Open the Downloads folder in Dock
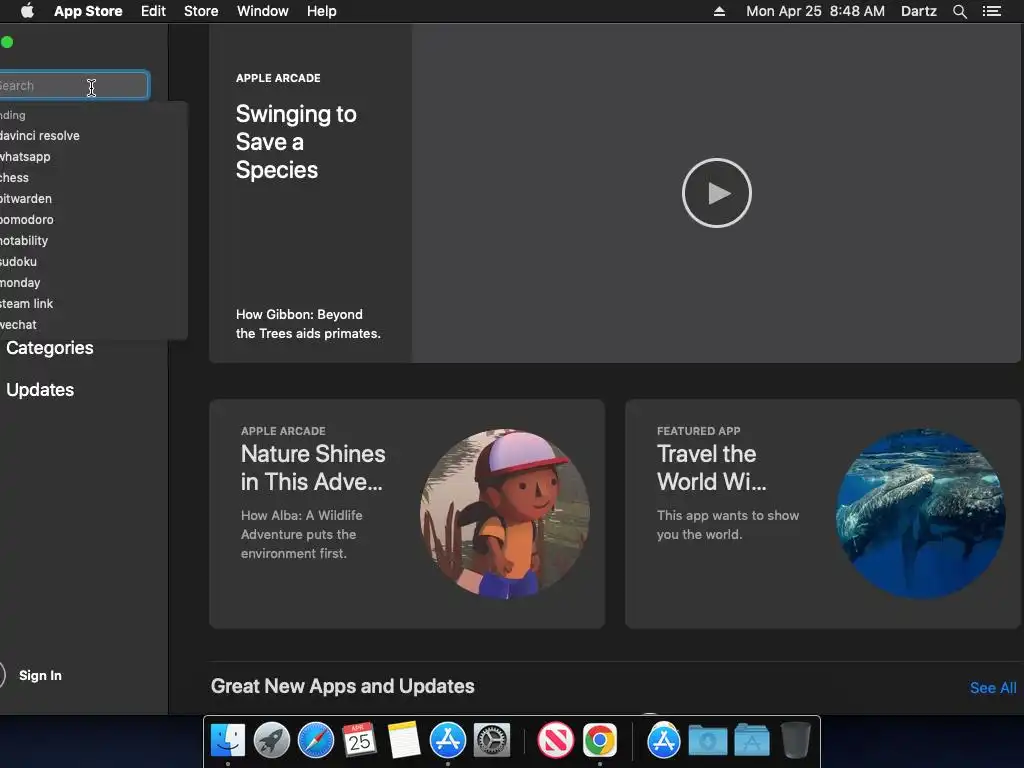The height and width of the screenshot is (768, 1024). pos(707,740)
